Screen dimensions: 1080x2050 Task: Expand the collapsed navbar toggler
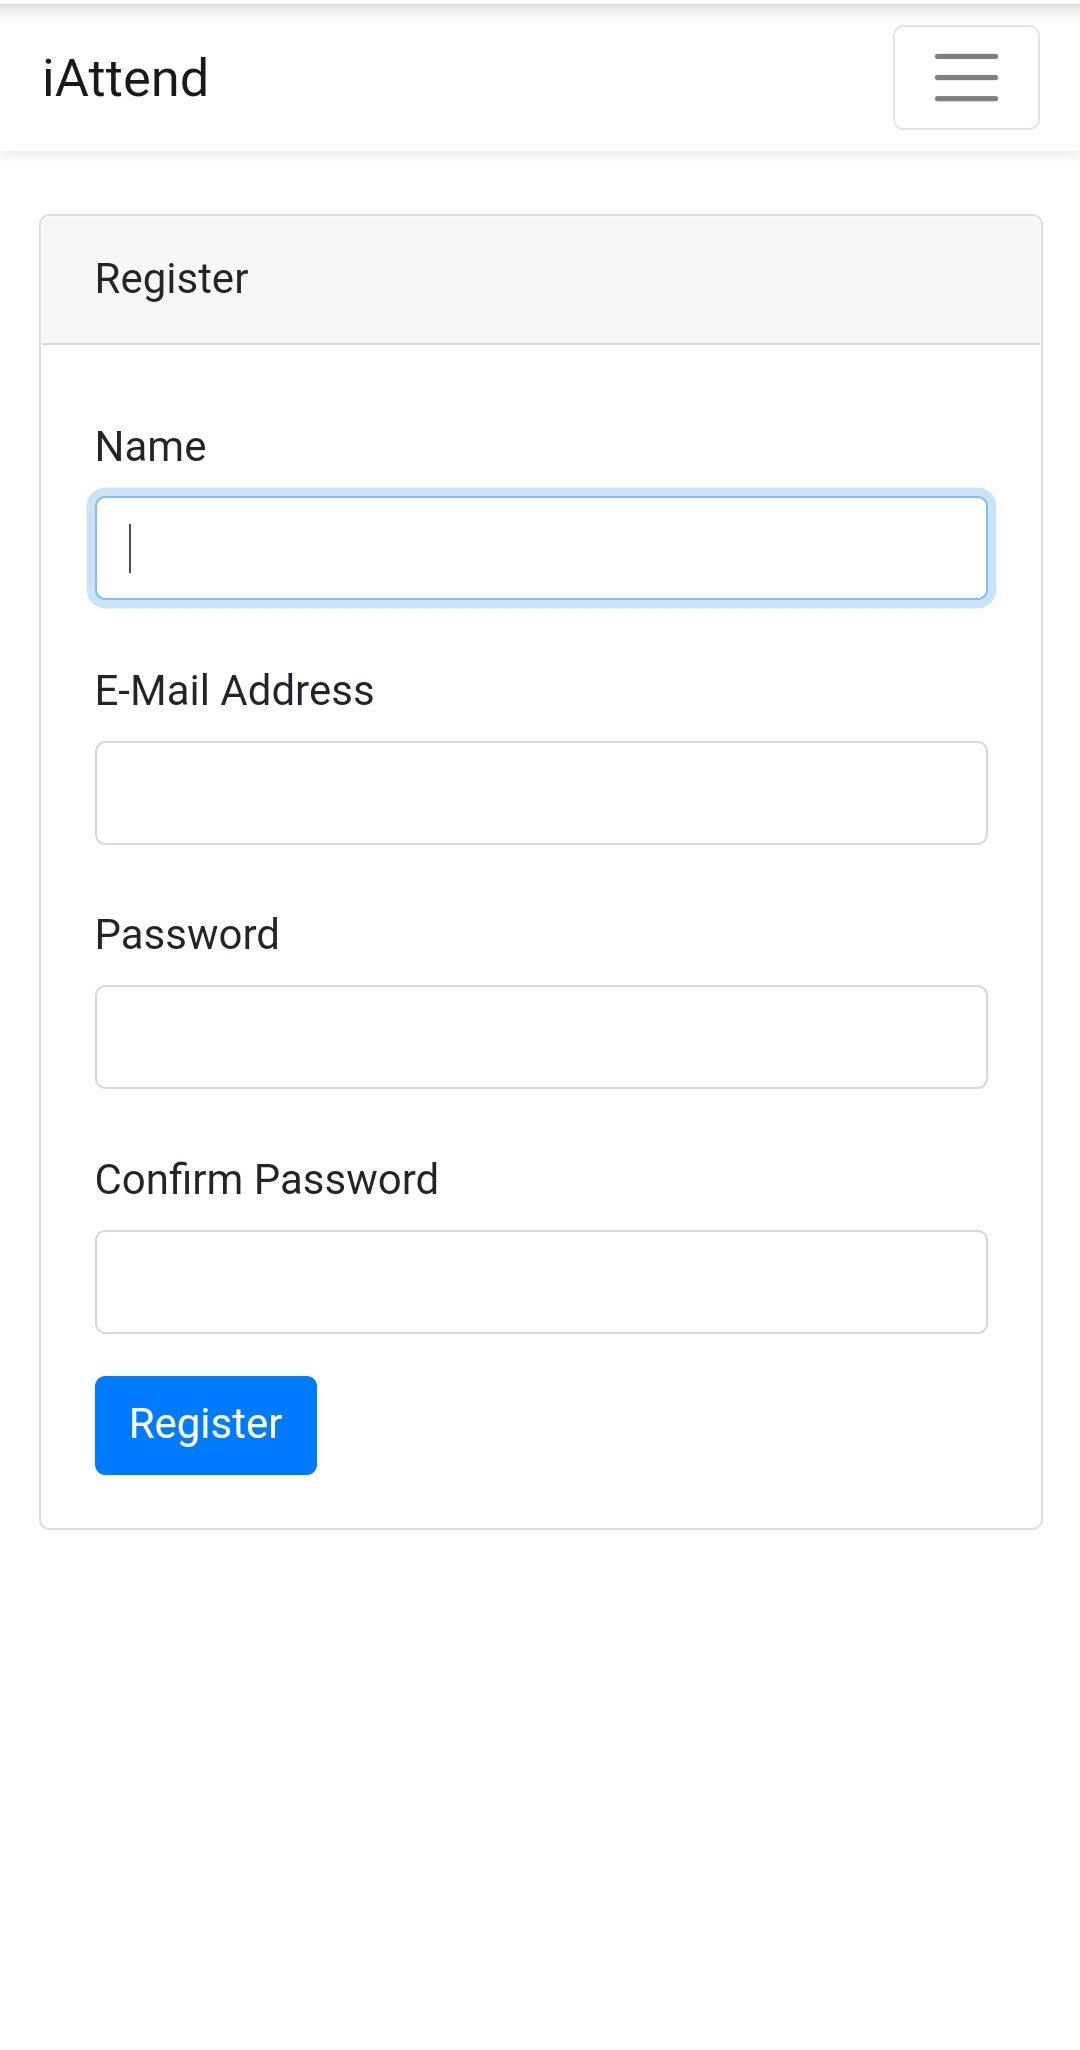pyautogui.click(x=966, y=78)
